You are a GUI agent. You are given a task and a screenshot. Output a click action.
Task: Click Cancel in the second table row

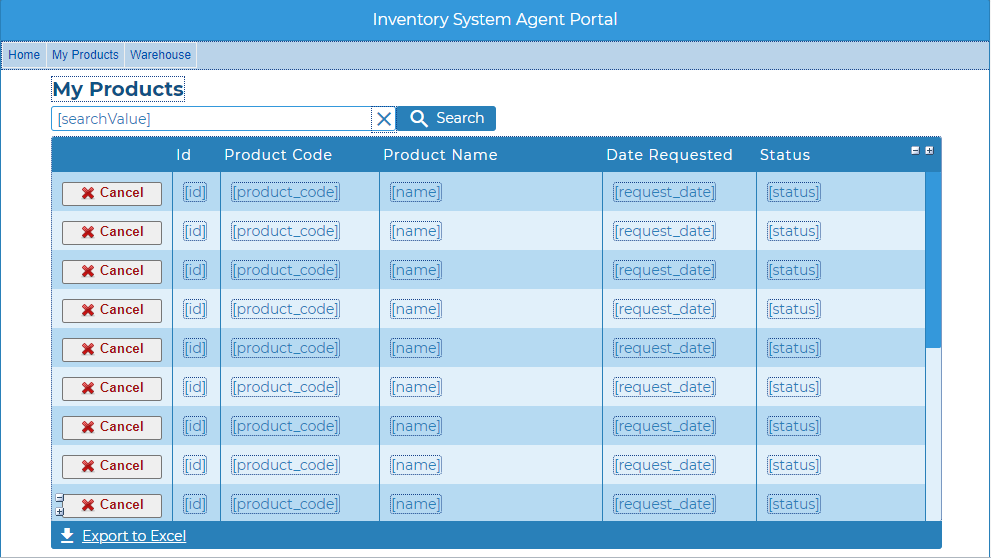[x=112, y=232]
